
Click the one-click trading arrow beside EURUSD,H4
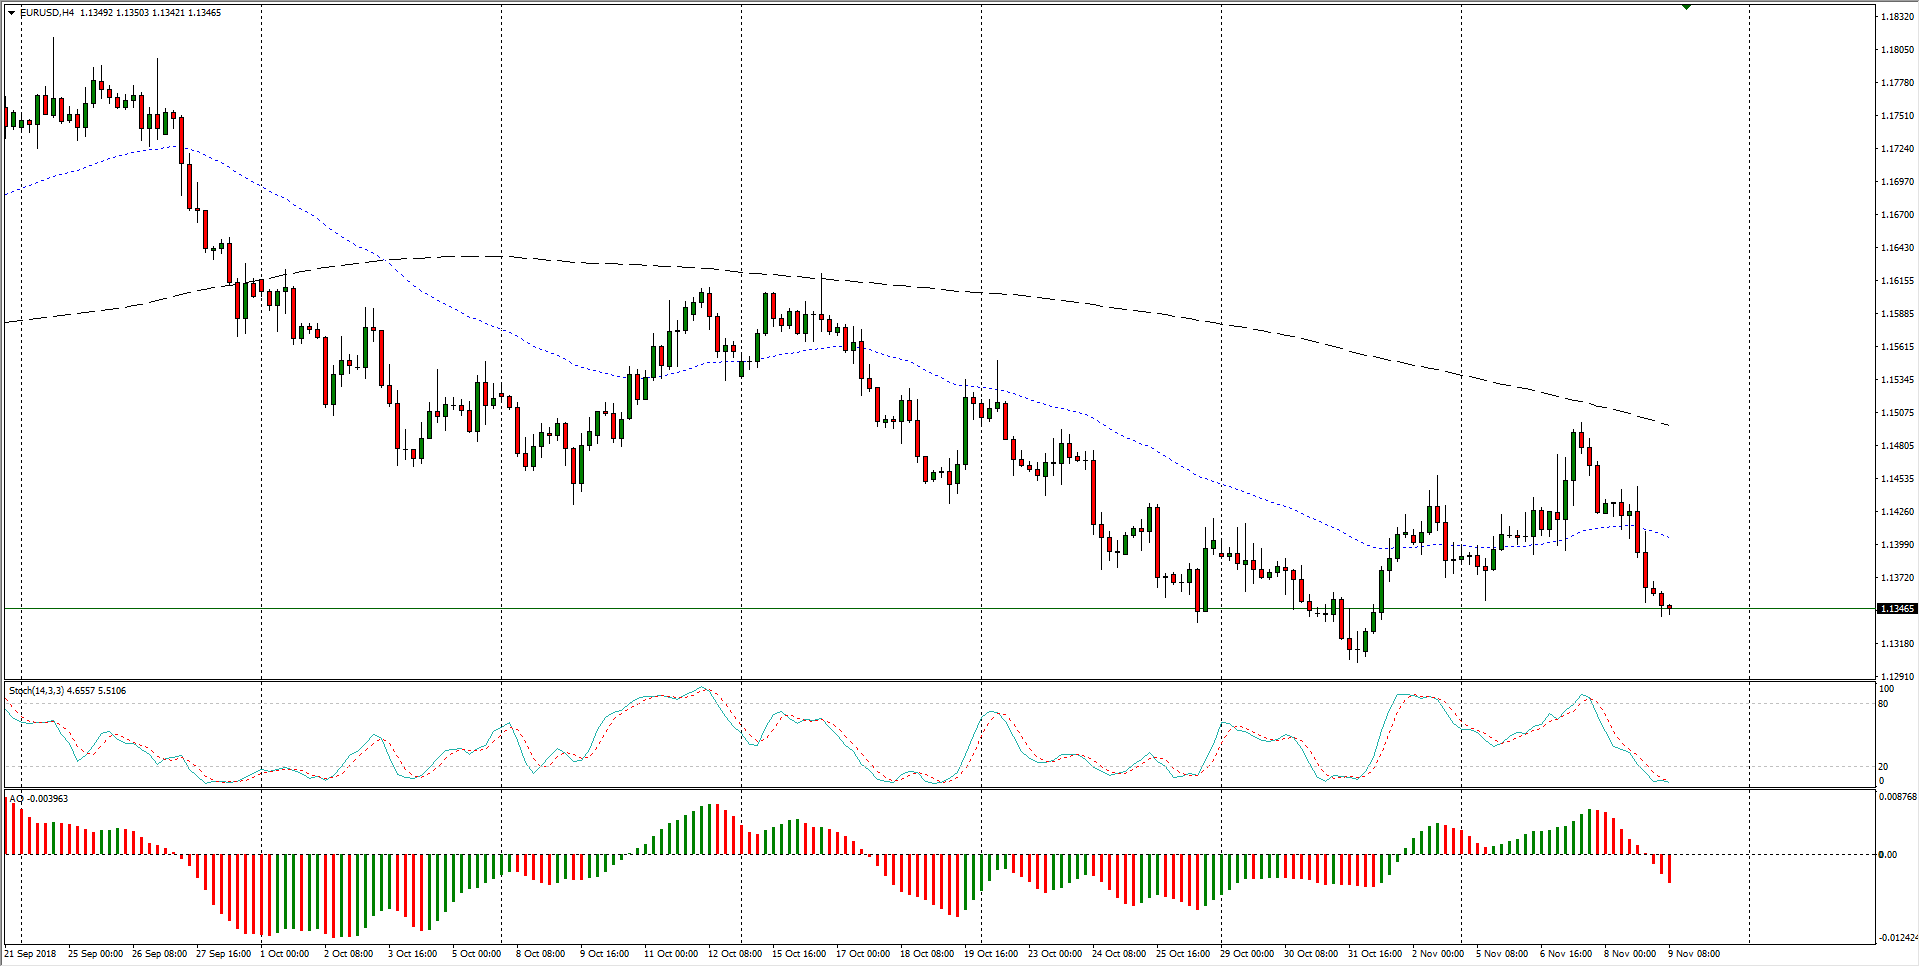point(11,13)
